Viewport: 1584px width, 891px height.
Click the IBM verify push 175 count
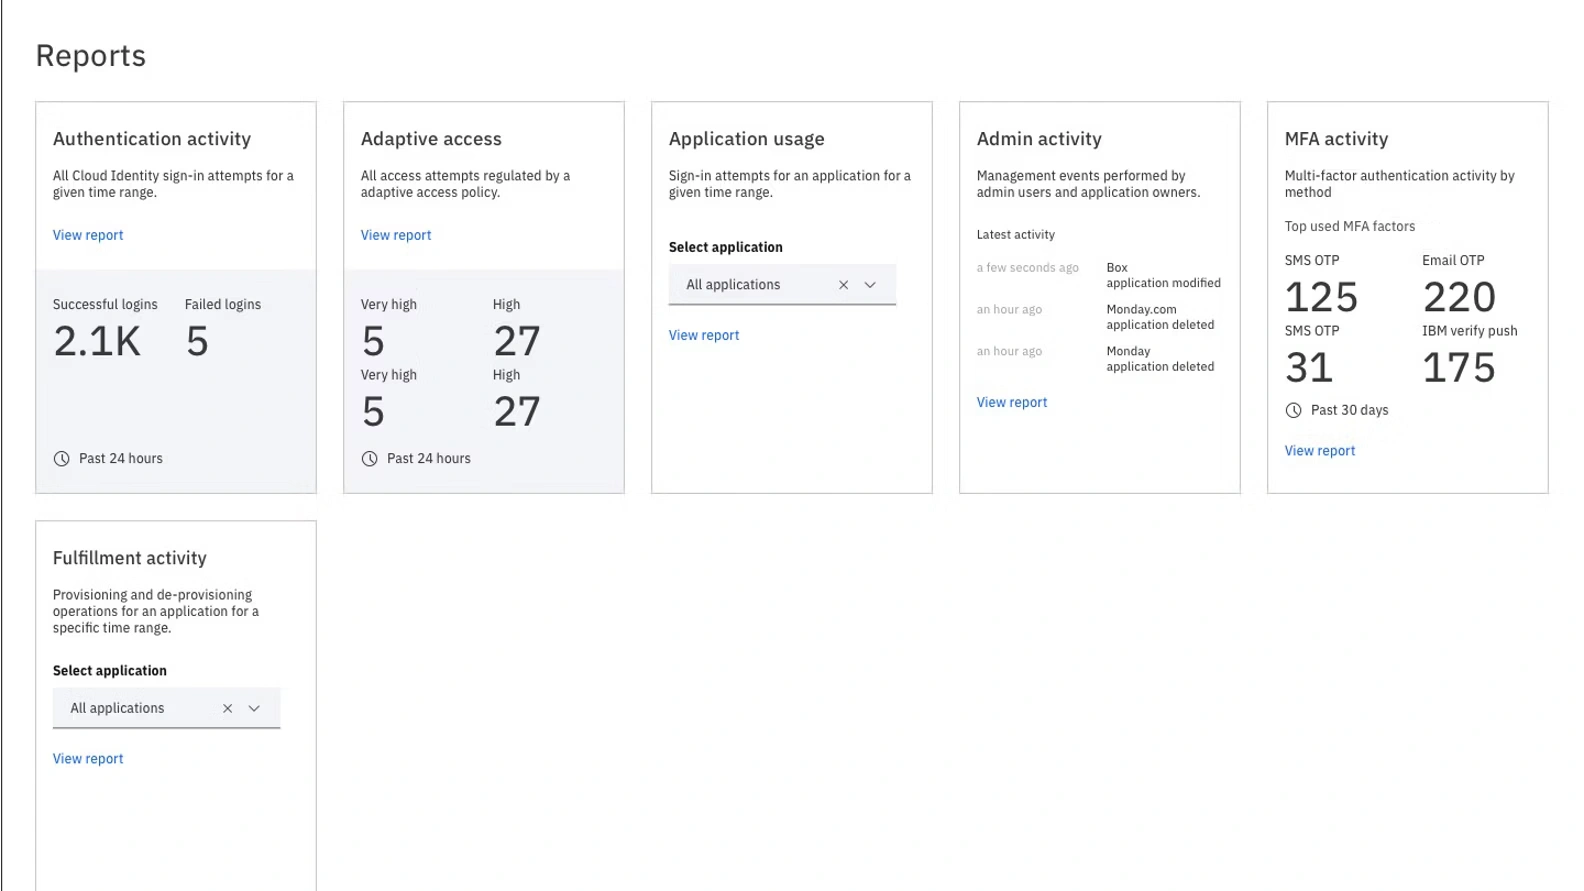coord(1459,368)
